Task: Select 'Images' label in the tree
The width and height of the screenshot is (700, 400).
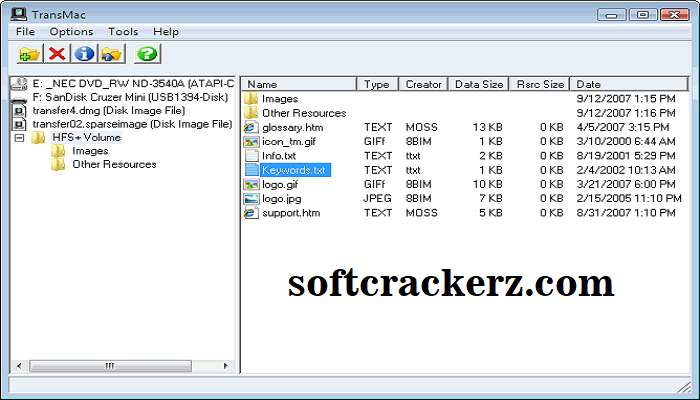Action: tap(90, 151)
